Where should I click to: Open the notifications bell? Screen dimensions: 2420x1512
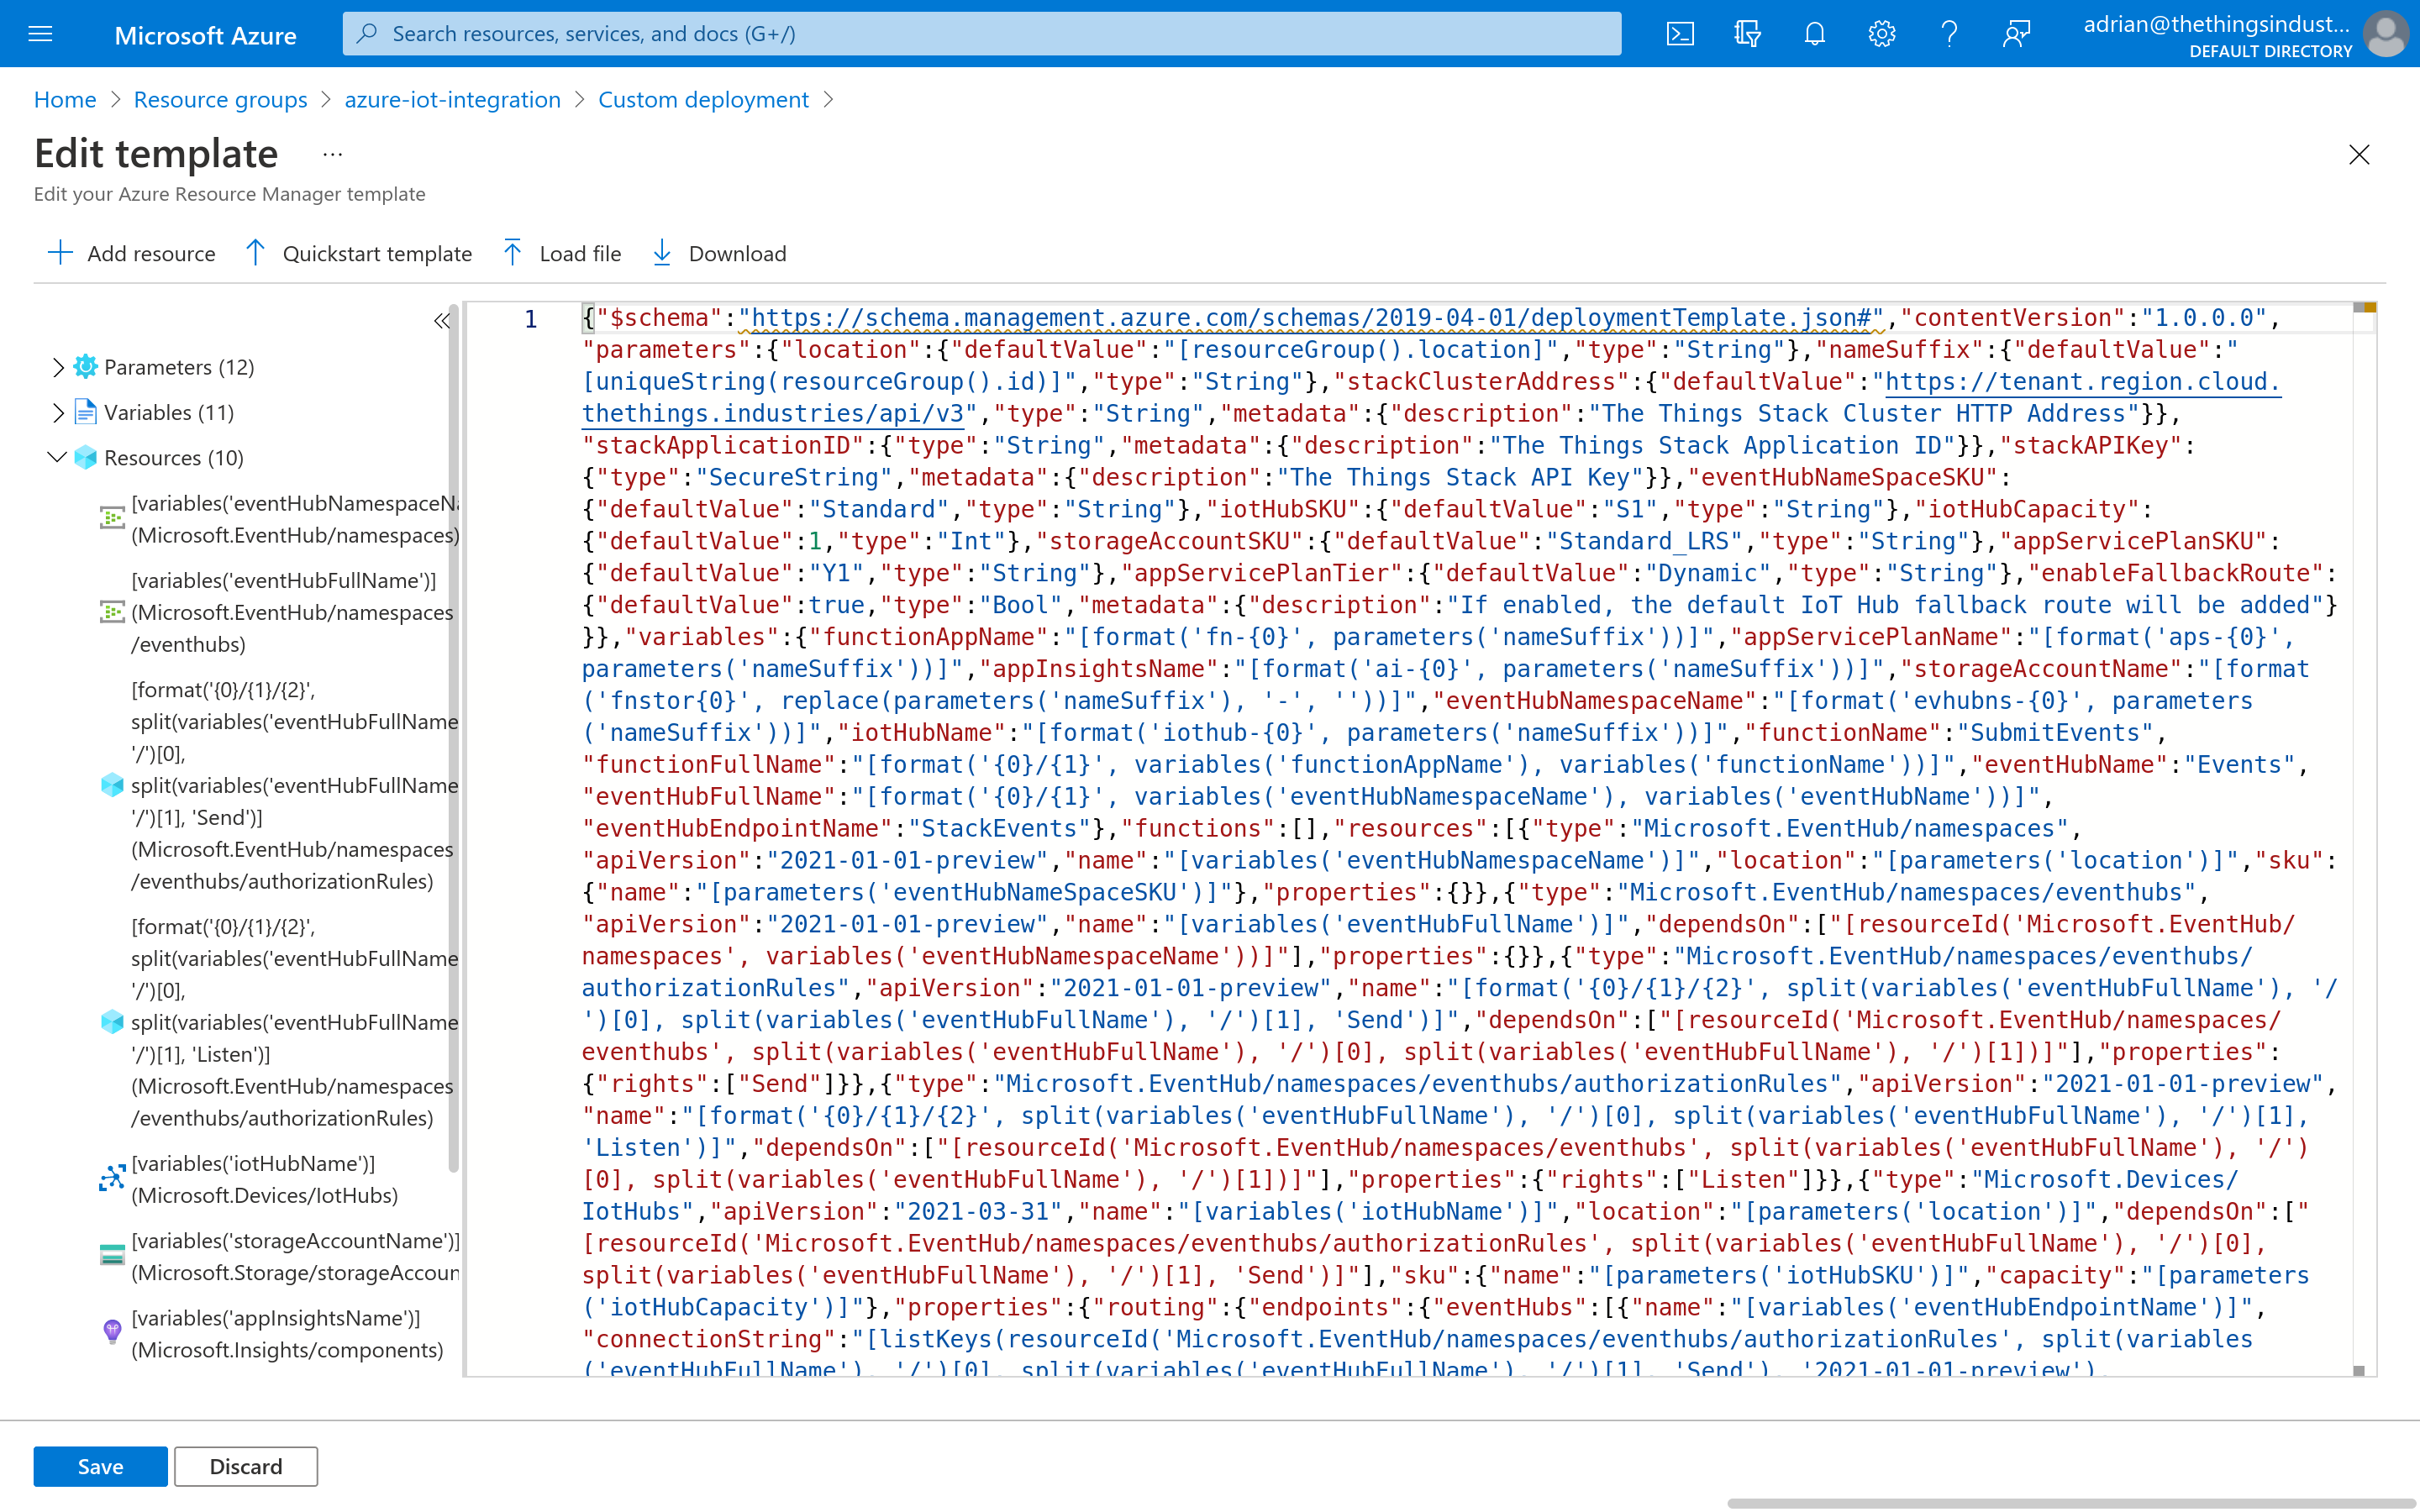click(x=1814, y=34)
